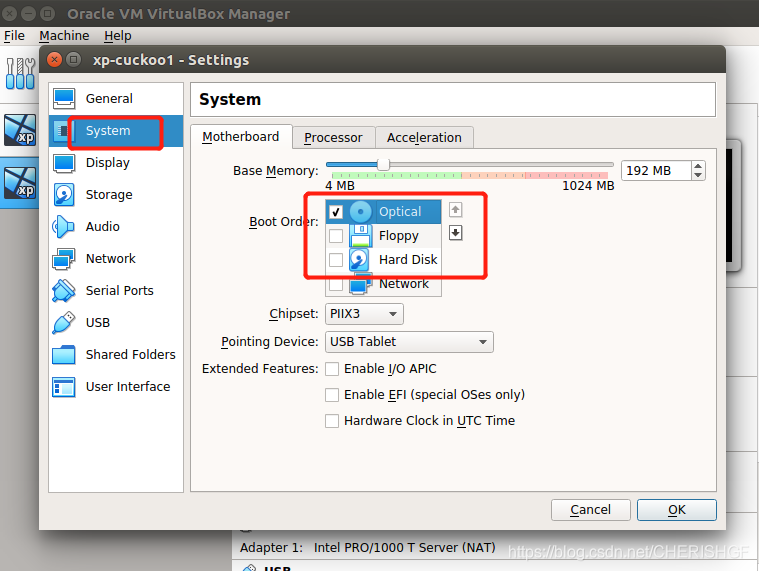The image size is (759, 571).
Task: Open the Shared Folders folder icon
Action: pos(64,355)
